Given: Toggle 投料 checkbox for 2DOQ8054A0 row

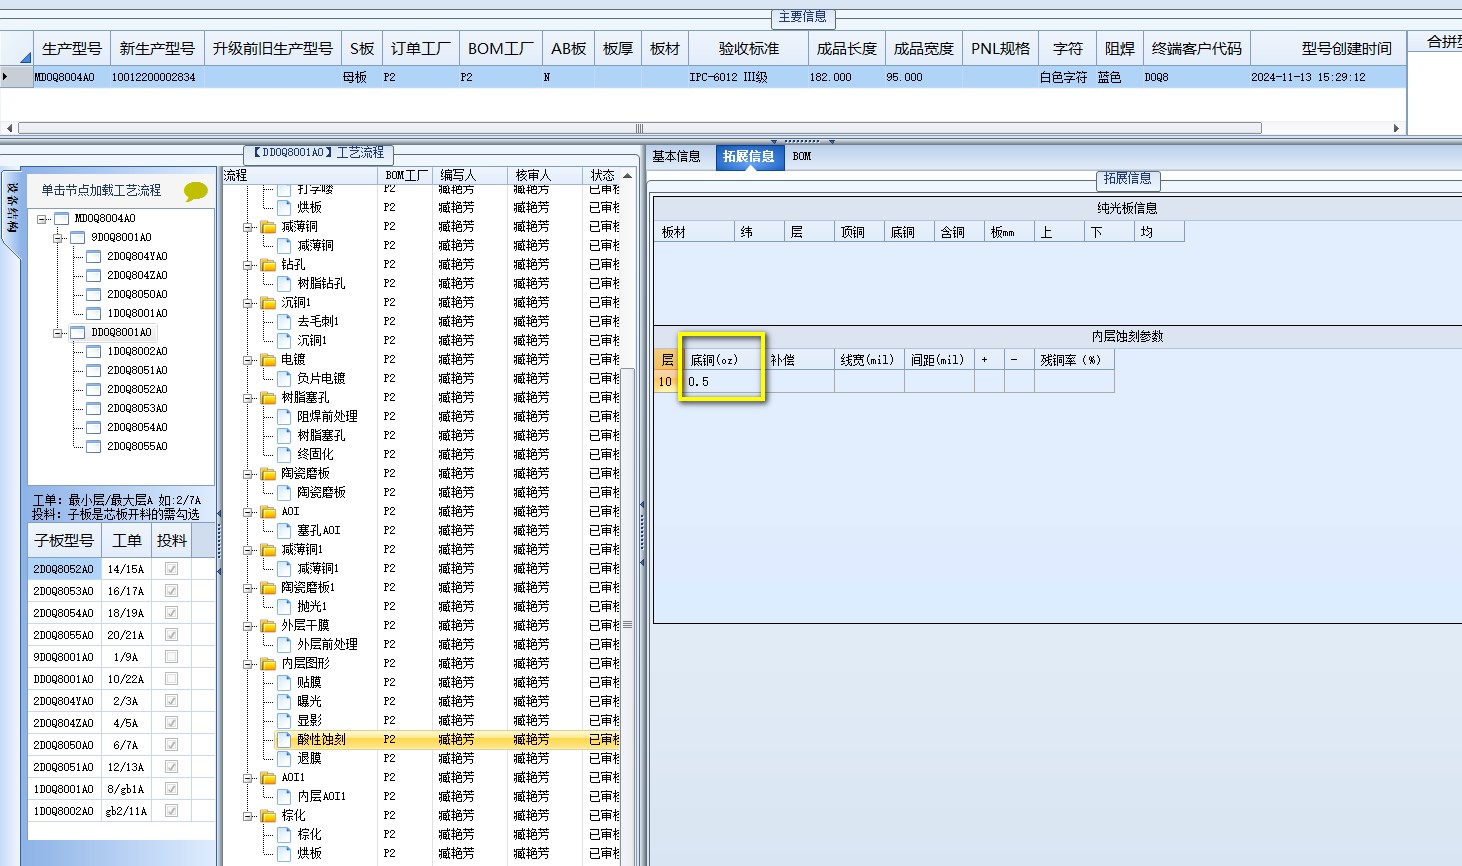Looking at the screenshot, I should [x=171, y=613].
